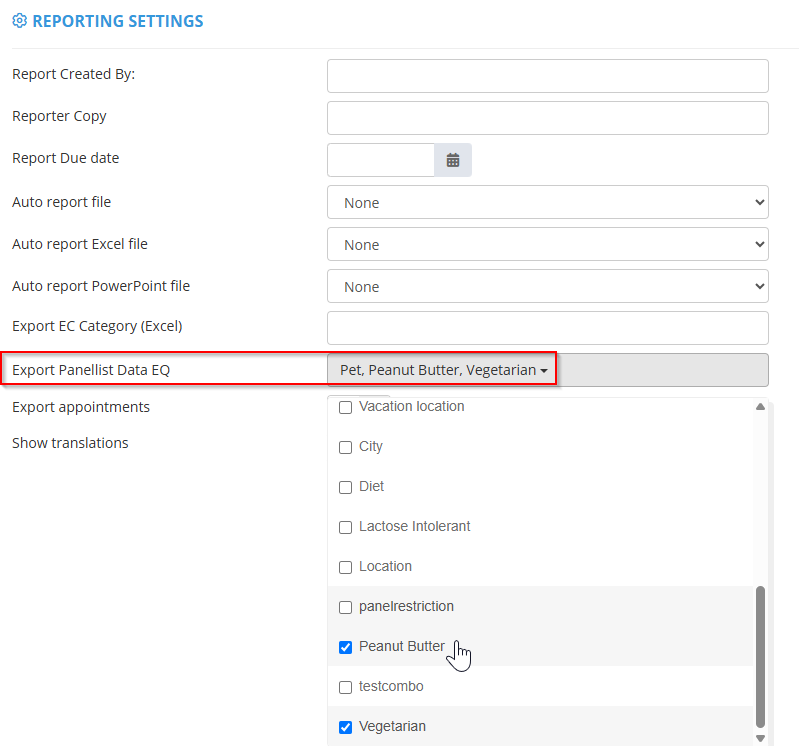
Task: Collapse the Export Panellist Data EQ multiselect
Action: (443, 370)
